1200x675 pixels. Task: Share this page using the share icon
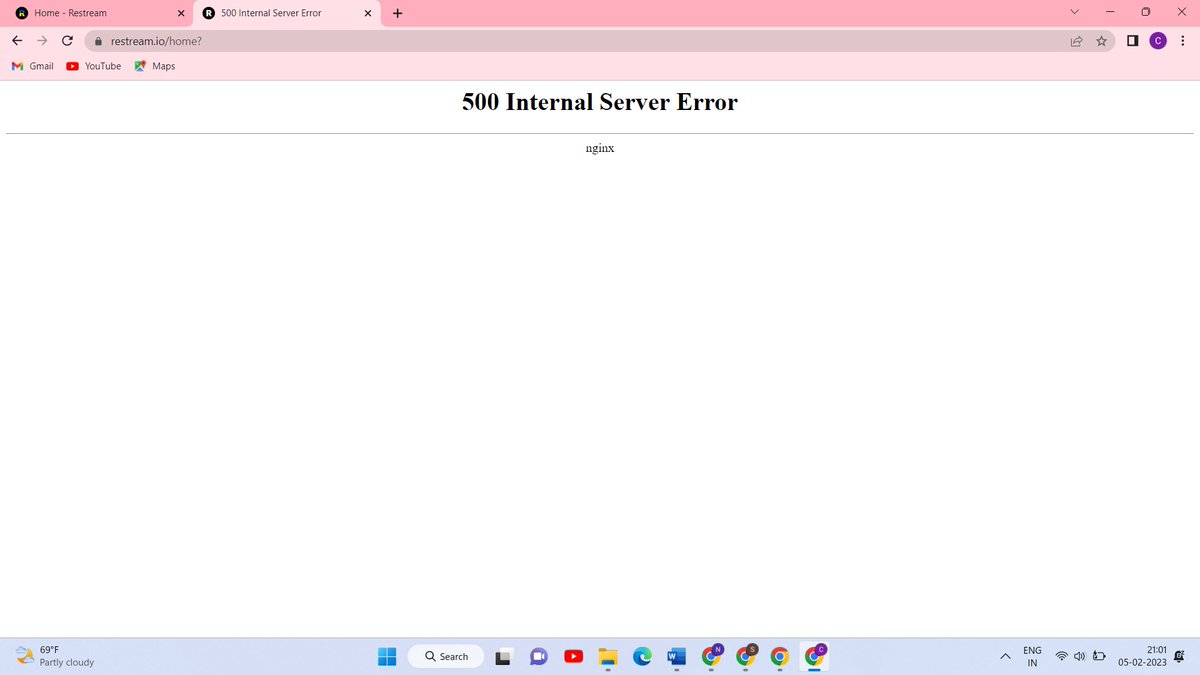[x=1077, y=41]
